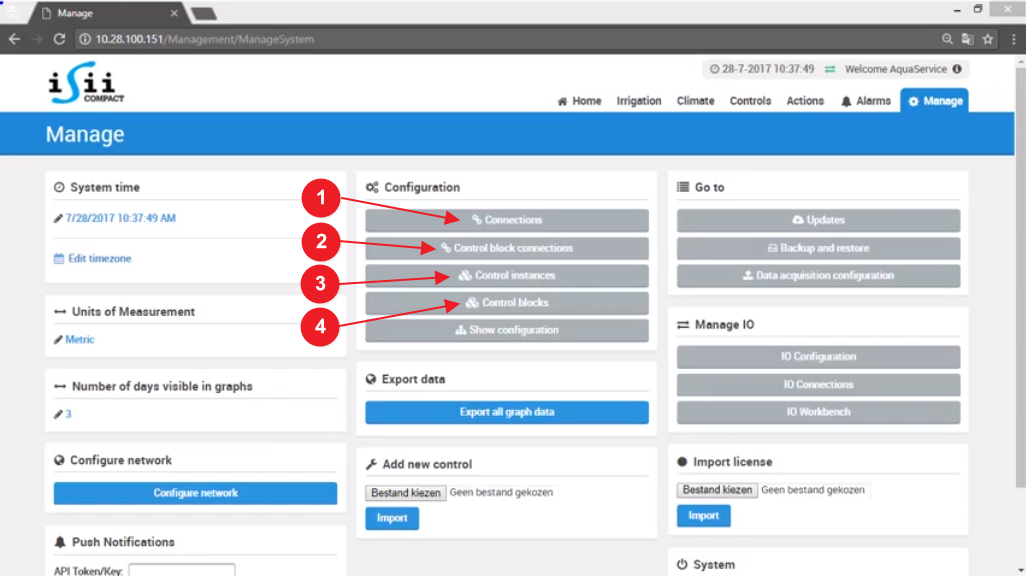Open the Alarms menu
Image resolution: width=1026 pixels, height=577 pixels.
coord(866,101)
